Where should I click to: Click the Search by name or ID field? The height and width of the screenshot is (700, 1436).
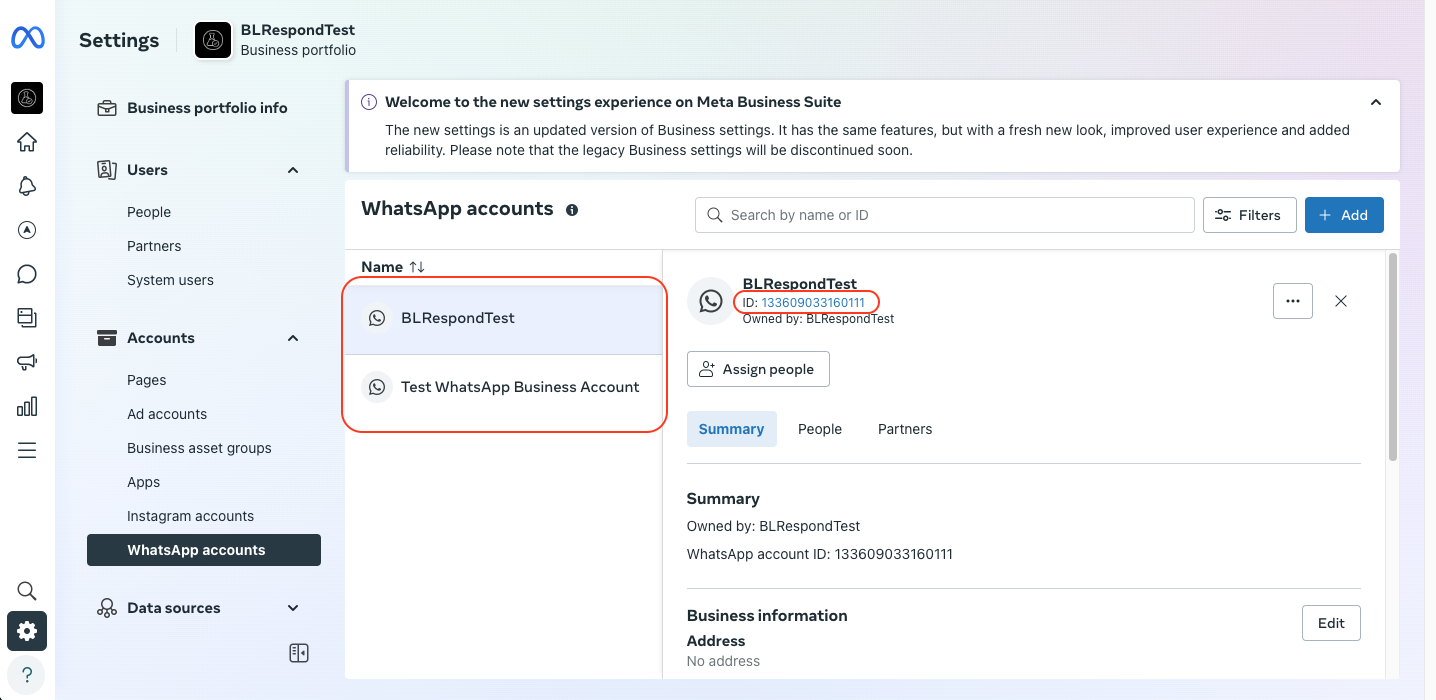(944, 215)
